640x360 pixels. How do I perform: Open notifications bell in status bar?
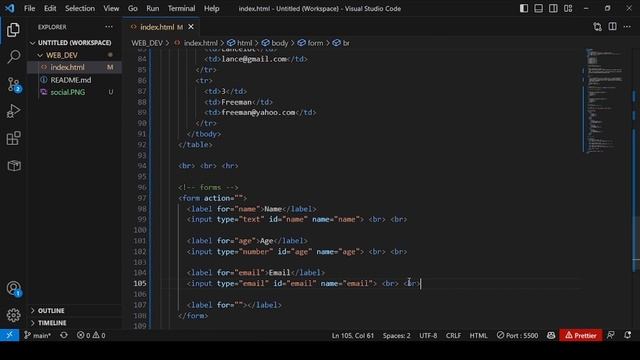point(627,335)
